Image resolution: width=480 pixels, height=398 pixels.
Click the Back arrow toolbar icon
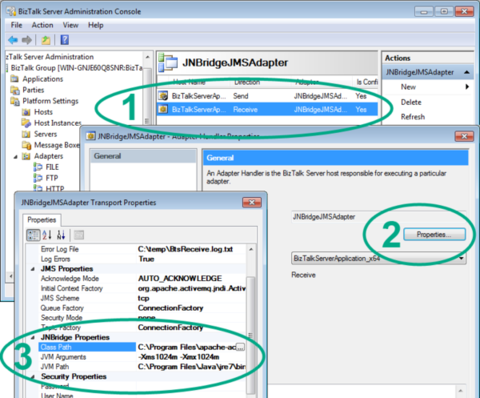pyautogui.click(x=13, y=40)
